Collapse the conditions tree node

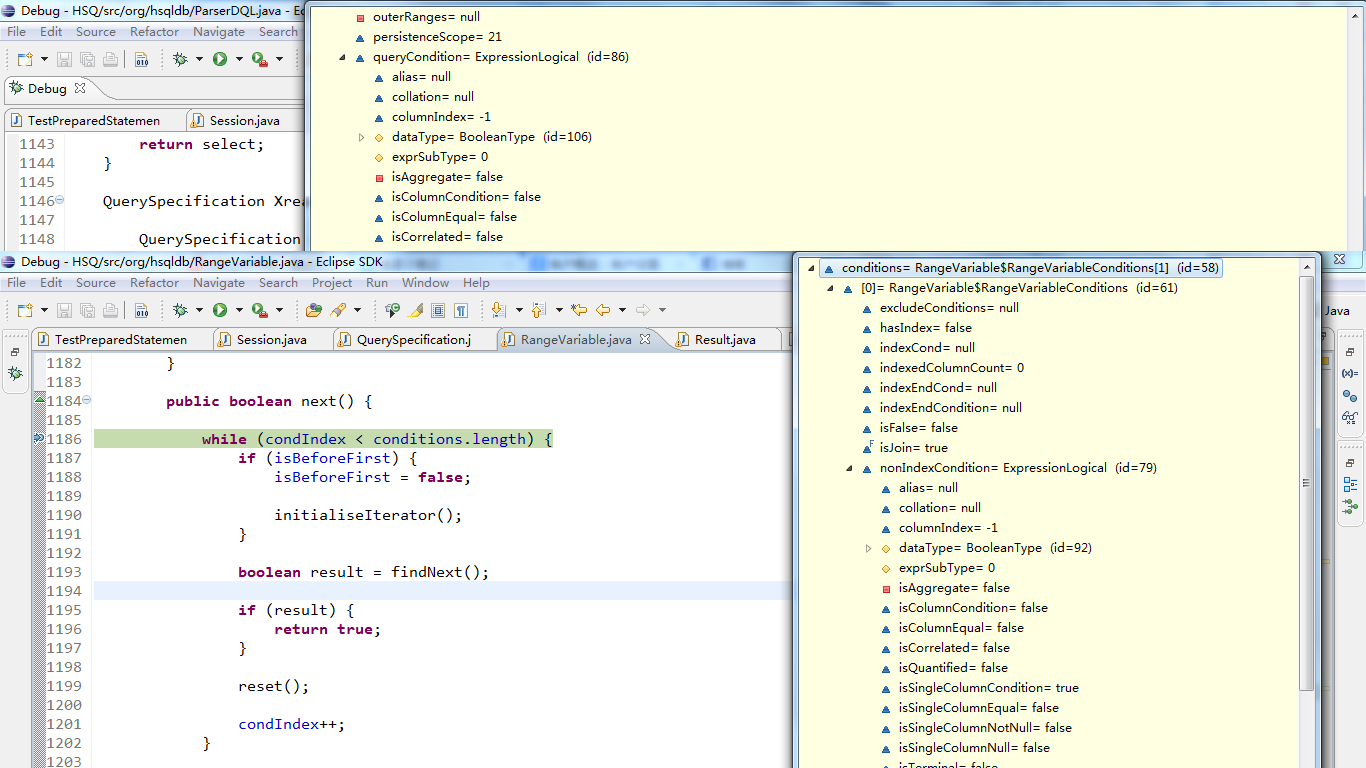(x=811, y=268)
